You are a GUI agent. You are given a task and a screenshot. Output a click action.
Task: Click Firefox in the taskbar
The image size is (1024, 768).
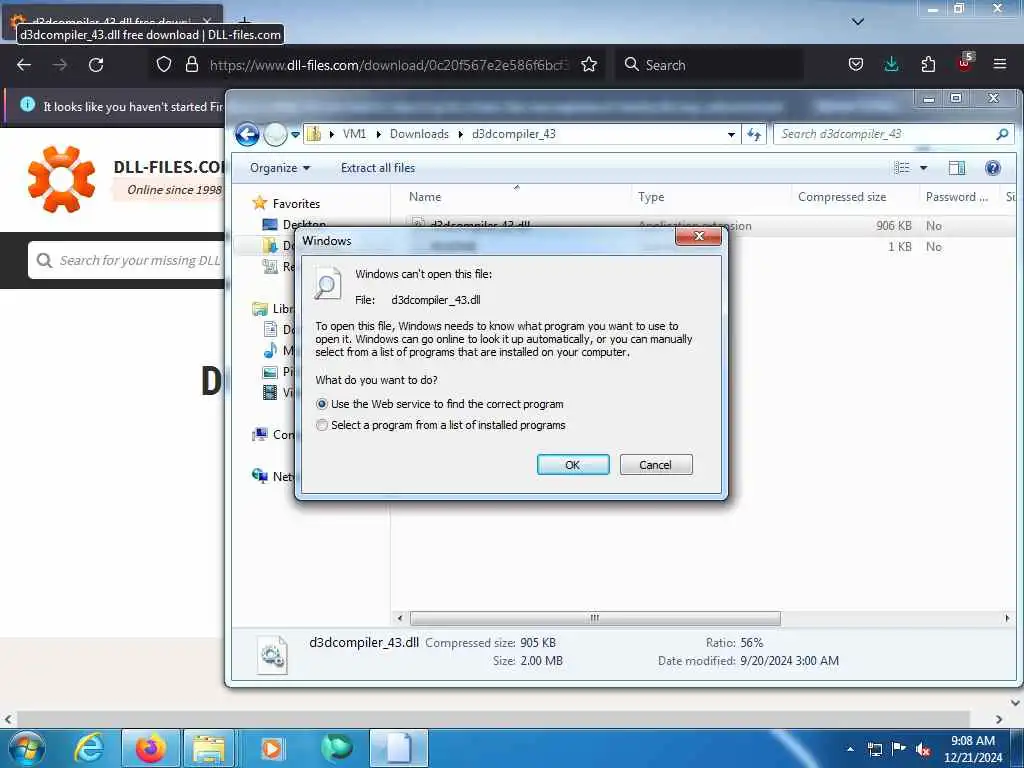pyautogui.click(x=150, y=748)
